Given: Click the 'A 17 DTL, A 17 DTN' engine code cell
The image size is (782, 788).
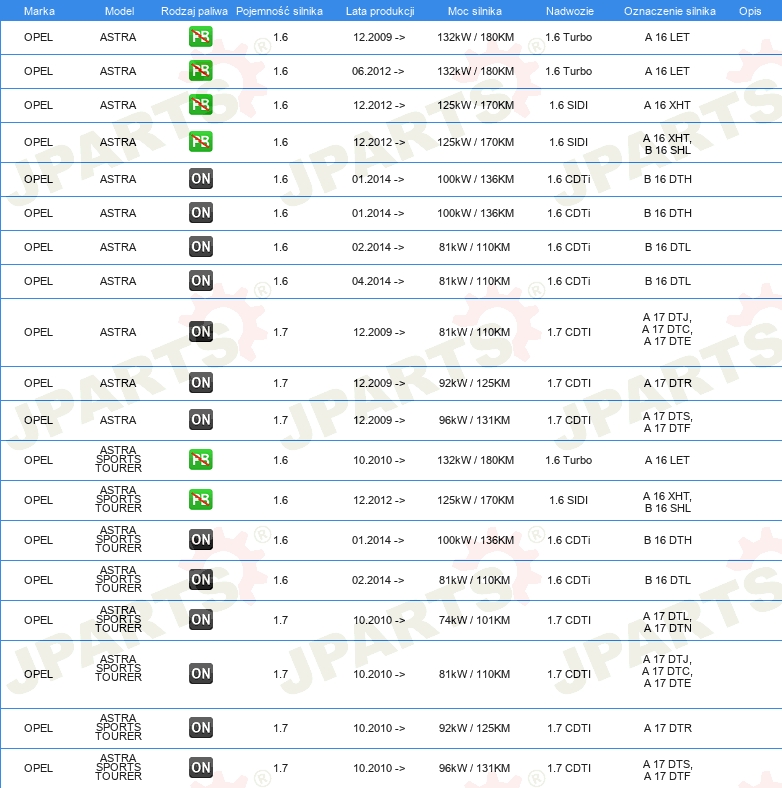Looking at the screenshot, I should click(667, 622).
